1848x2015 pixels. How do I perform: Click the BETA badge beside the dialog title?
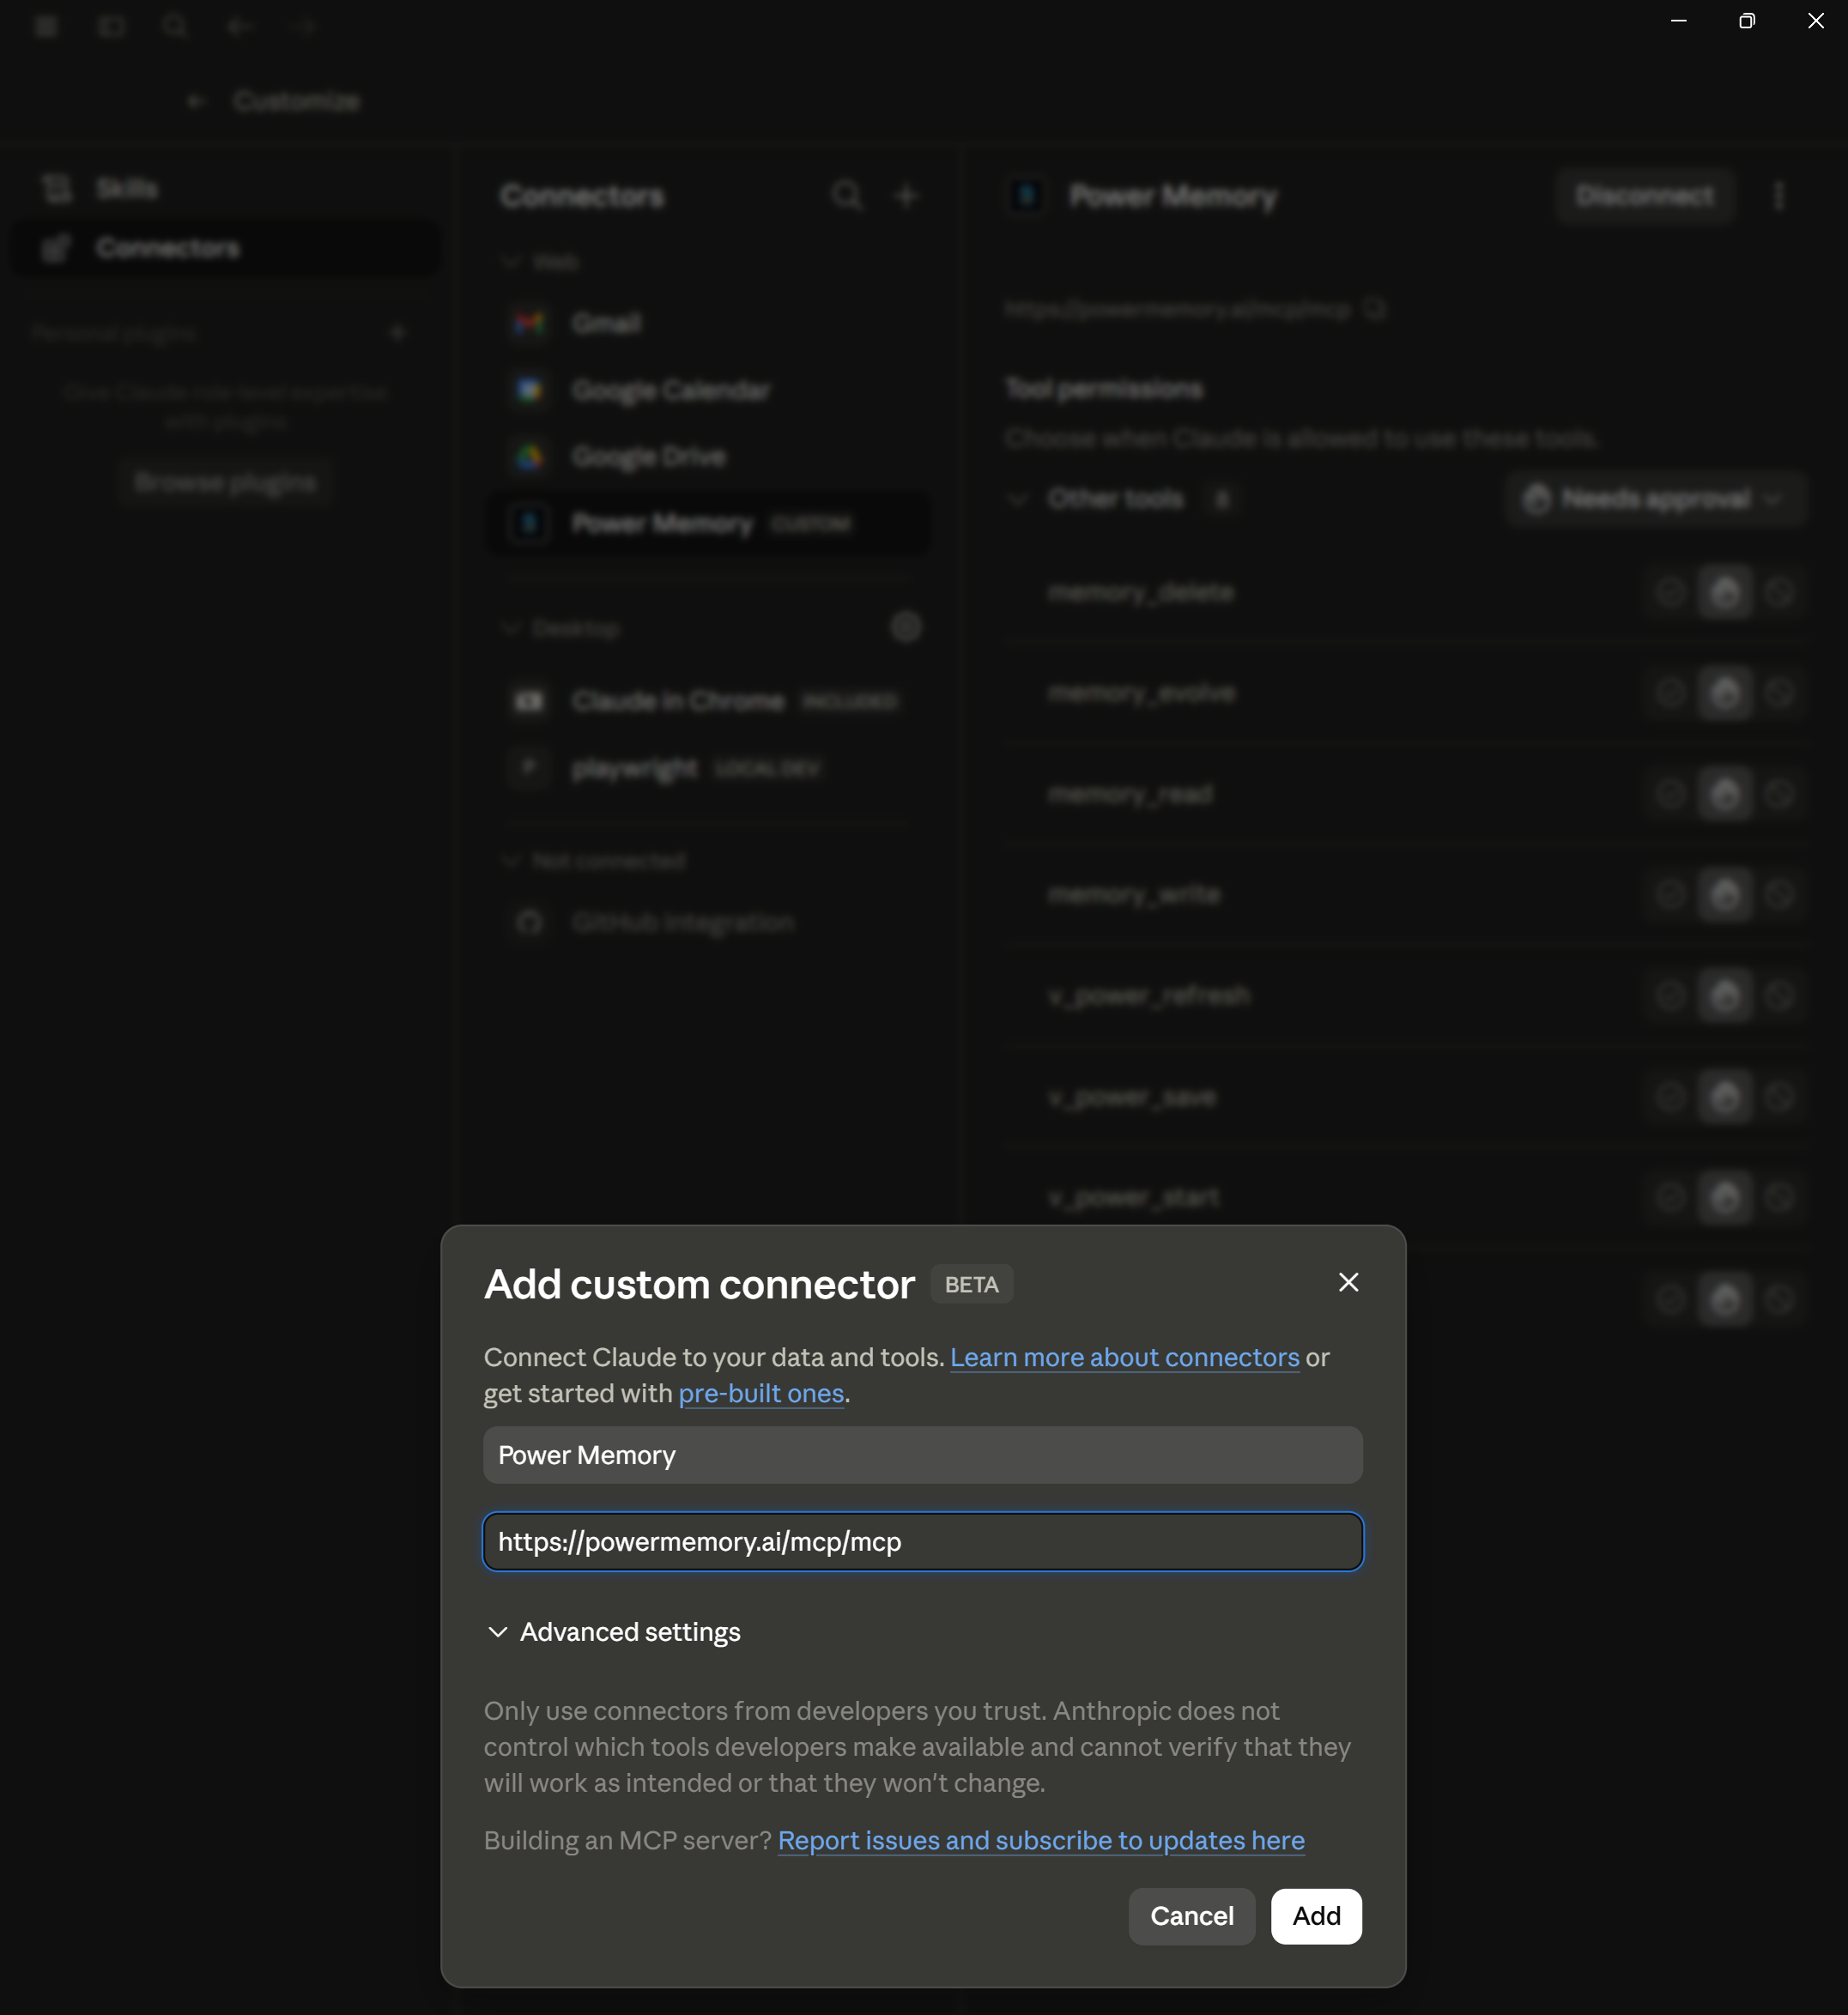(971, 1285)
